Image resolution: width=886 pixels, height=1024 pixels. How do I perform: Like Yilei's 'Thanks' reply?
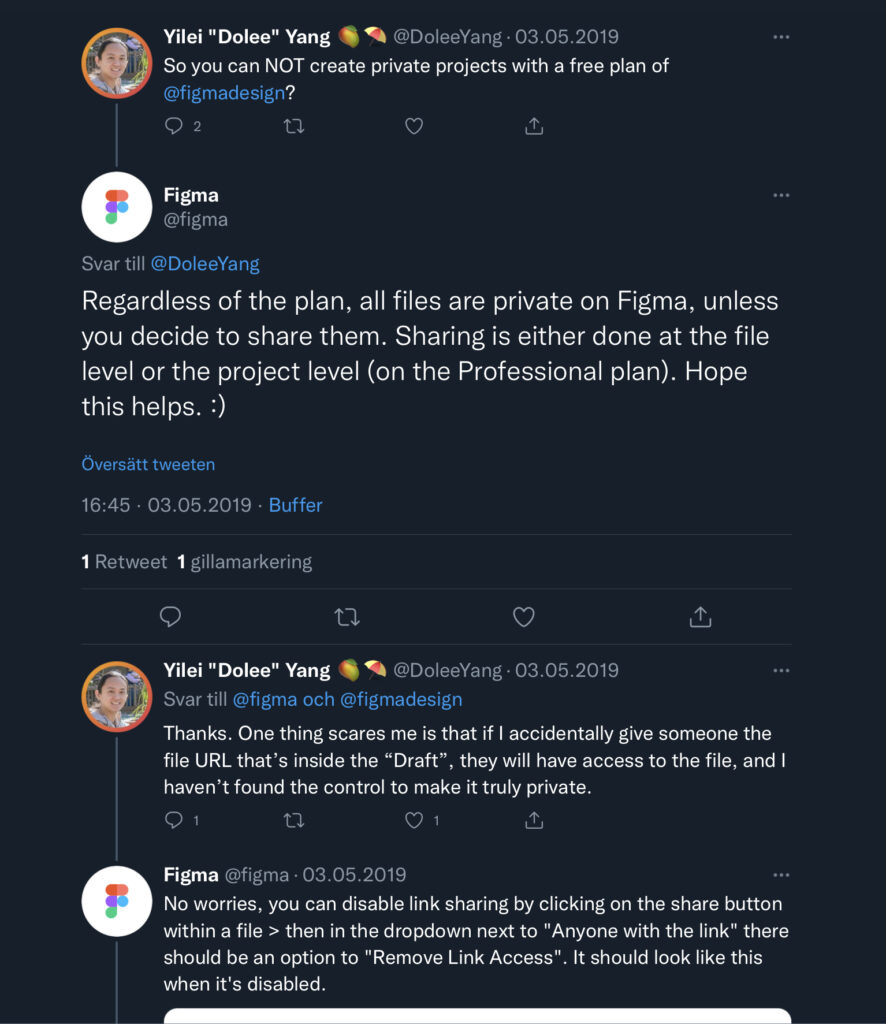coord(413,820)
